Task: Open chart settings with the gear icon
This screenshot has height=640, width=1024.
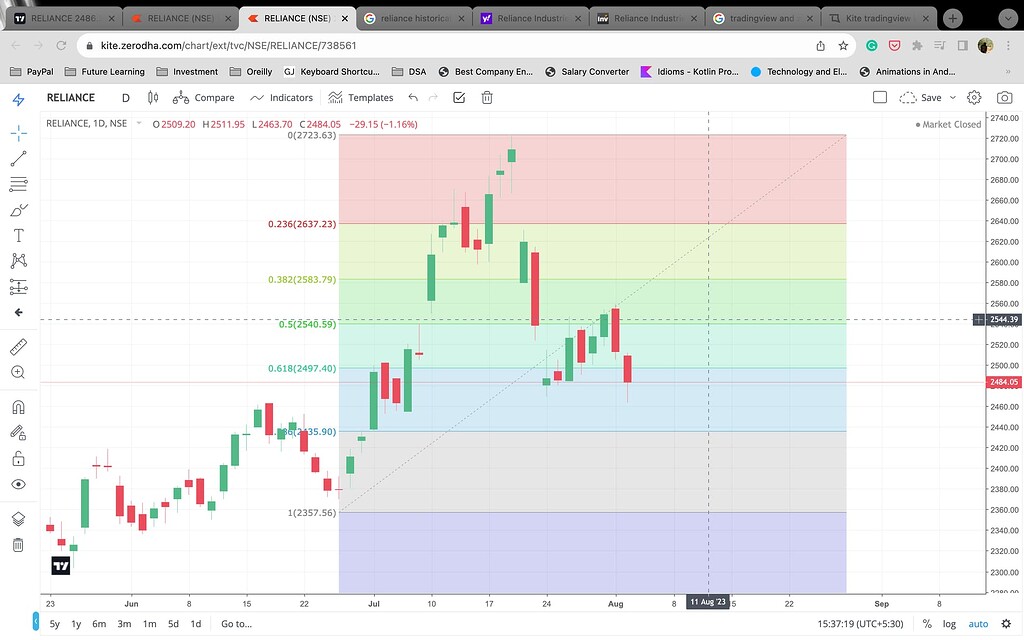Action: (x=974, y=97)
